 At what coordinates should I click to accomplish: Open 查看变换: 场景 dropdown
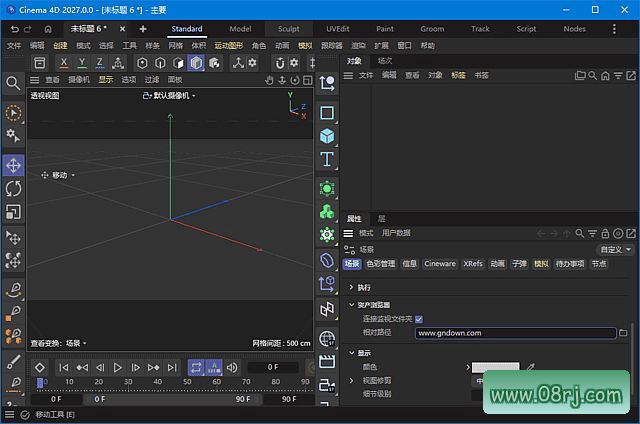point(59,343)
